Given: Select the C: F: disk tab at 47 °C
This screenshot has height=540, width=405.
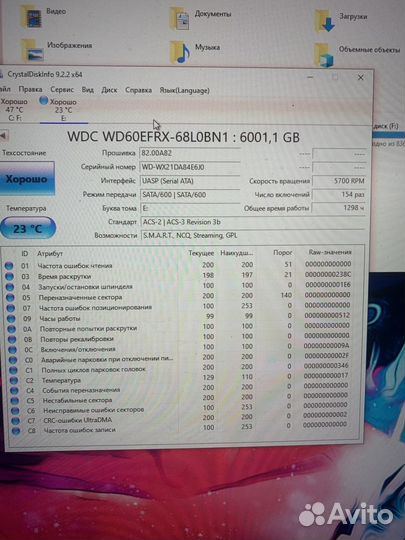Looking at the screenshot, I should (x=14, y=110).
